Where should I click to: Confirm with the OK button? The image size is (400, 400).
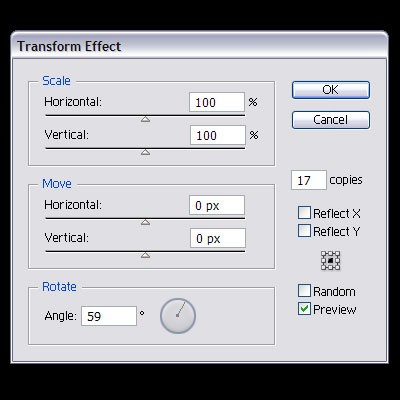click(331, 90)
